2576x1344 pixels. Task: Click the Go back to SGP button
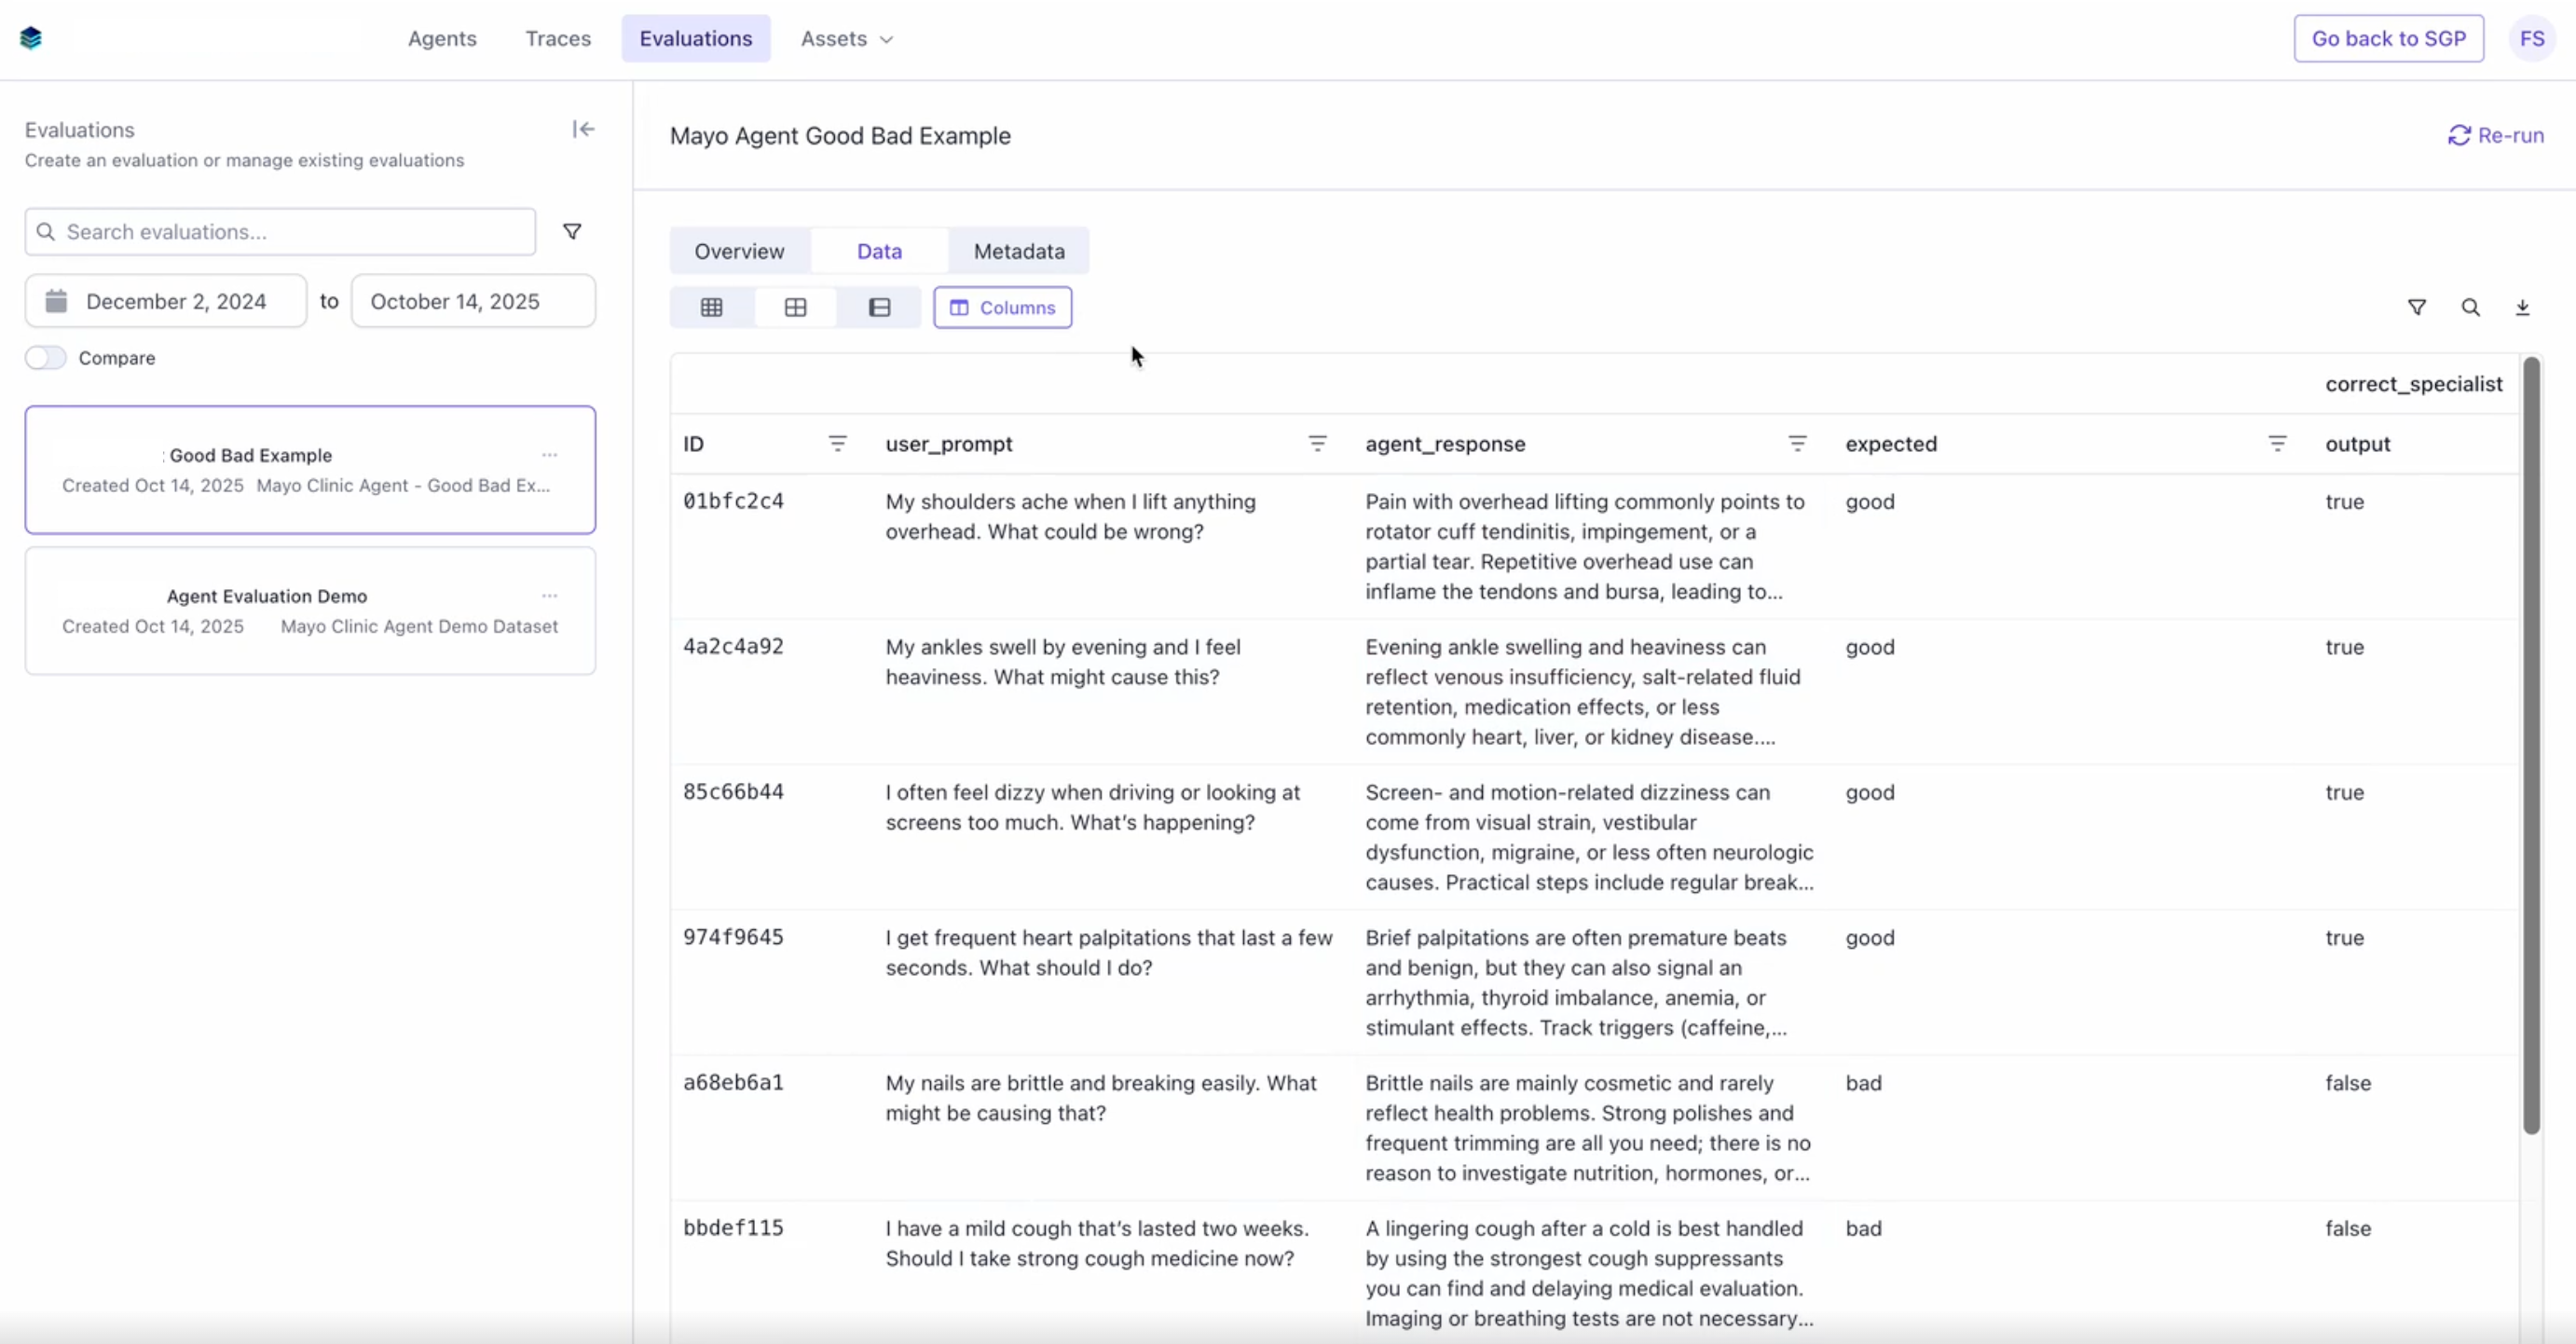pyautogui.click(x=2388, y=38)
